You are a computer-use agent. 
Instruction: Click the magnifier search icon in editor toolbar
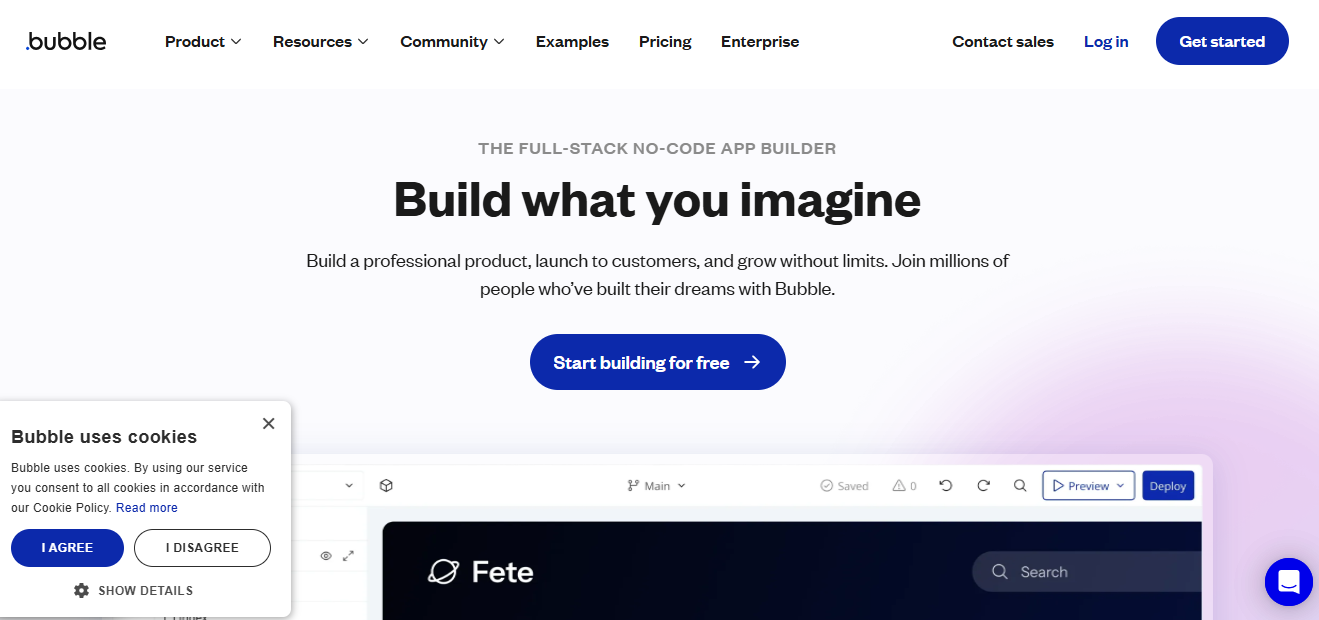click(1020, 486)
